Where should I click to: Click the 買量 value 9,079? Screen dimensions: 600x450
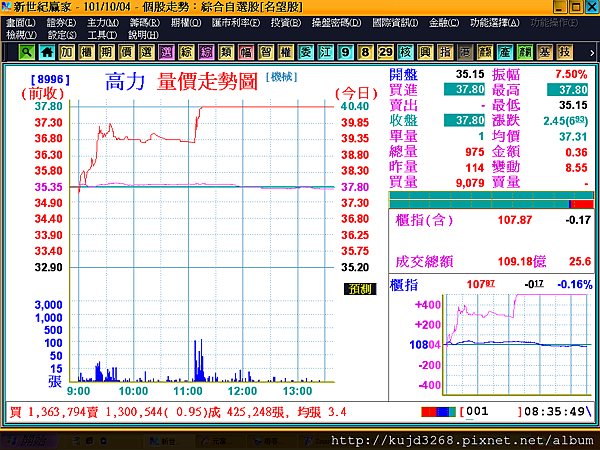470,183
